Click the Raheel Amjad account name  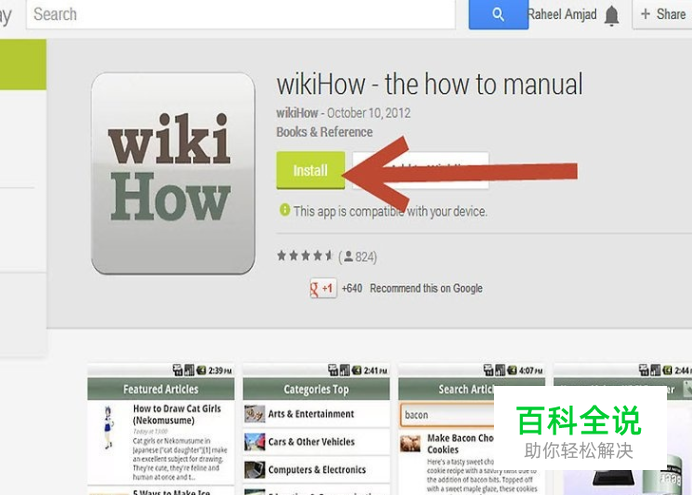click(x=562, y=15)
